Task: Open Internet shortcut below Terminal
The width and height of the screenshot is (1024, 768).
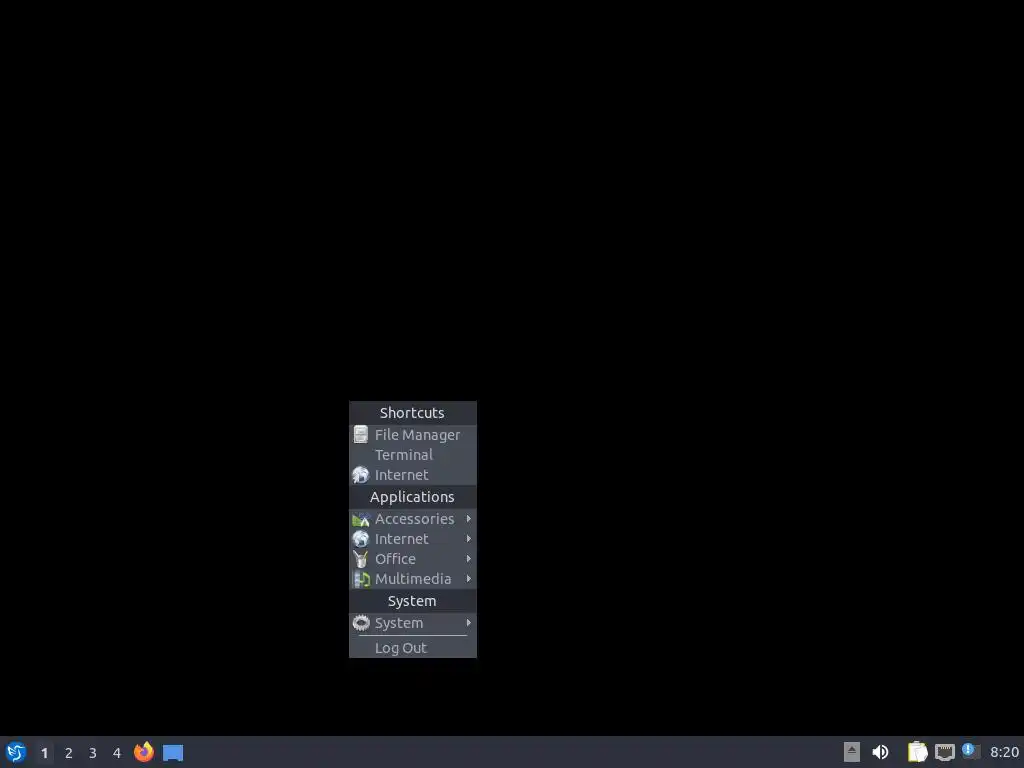Action: tap(413, 475)
